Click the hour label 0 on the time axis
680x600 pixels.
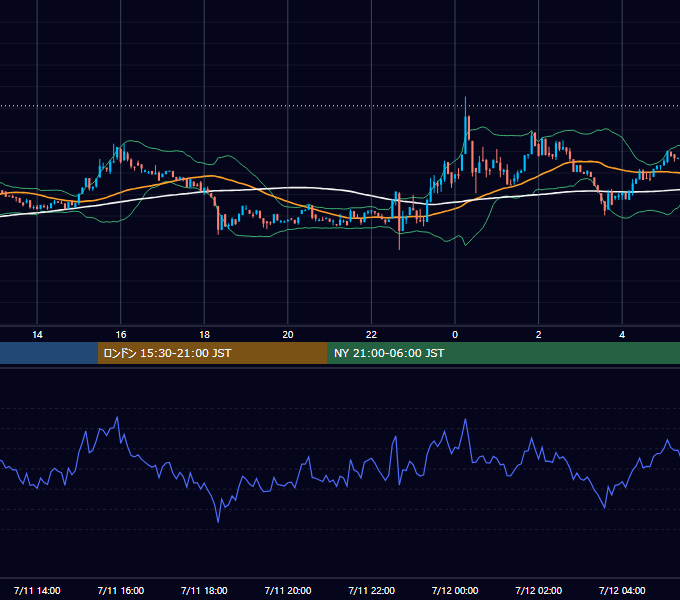[455, 335]
